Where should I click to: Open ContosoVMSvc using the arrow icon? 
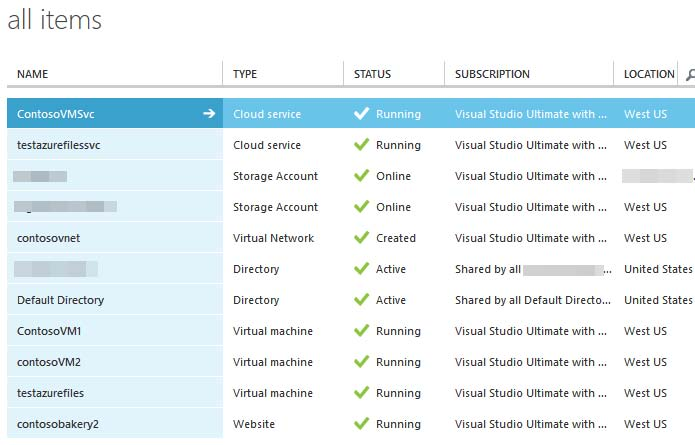(209, 114)
